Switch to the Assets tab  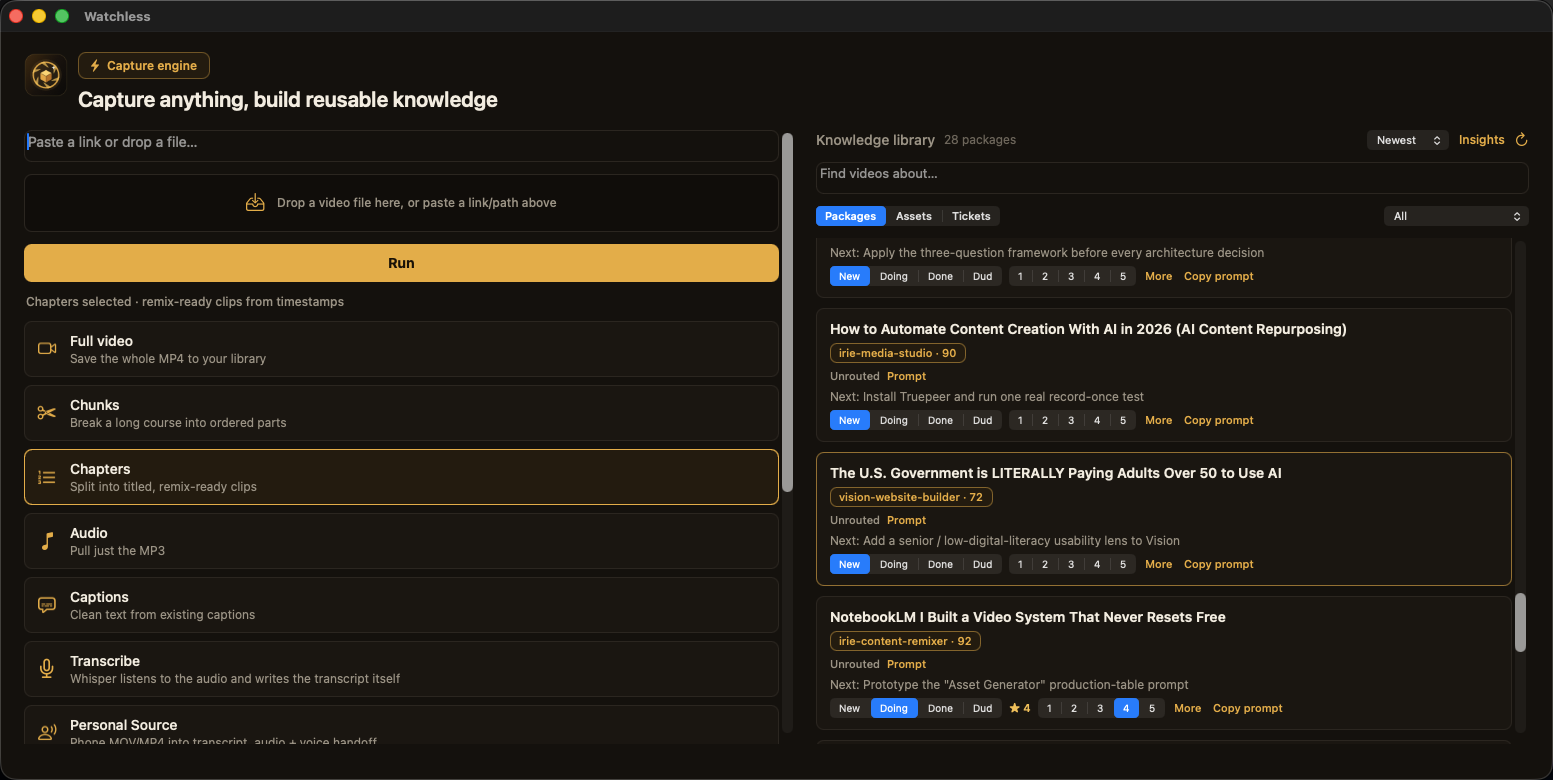pos(914,216)
